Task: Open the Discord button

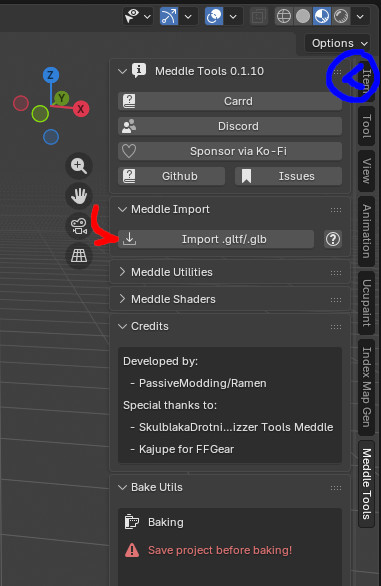Action: pos(230,126)
